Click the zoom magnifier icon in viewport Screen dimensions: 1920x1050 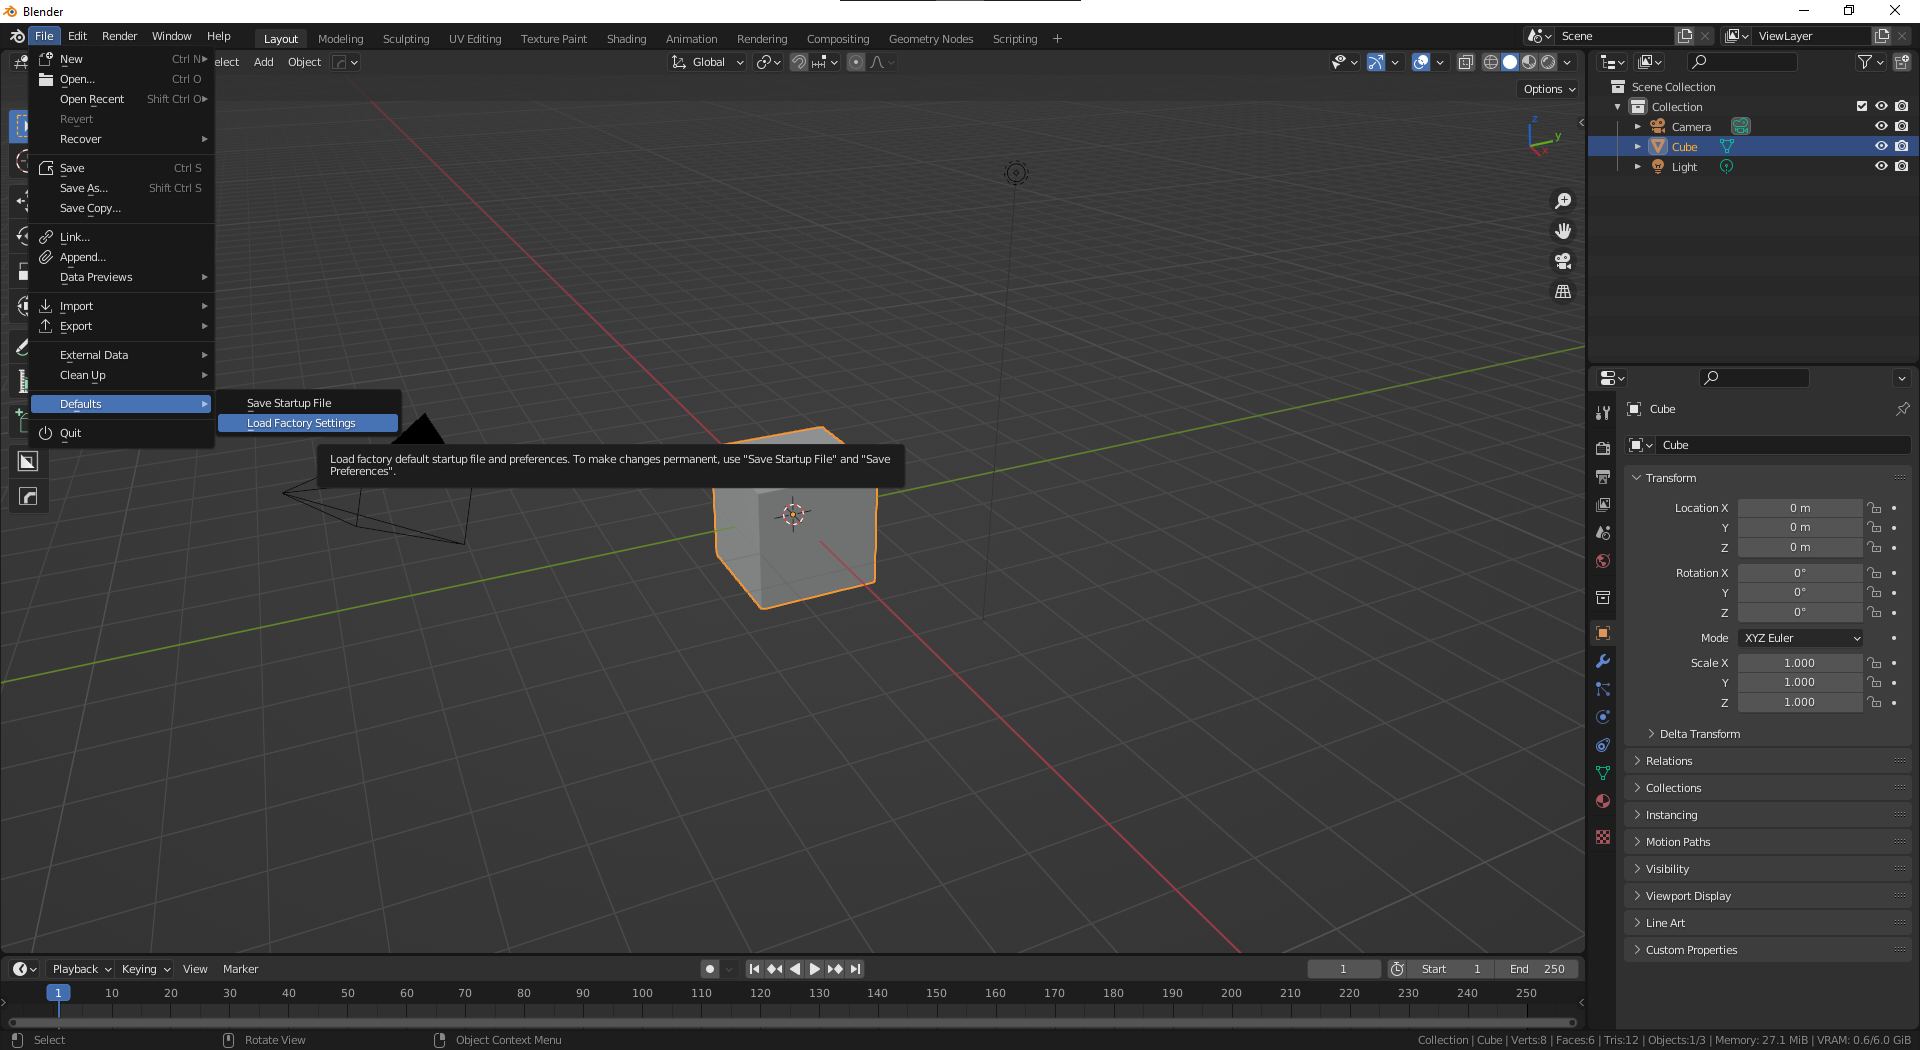pos(1563,201)
